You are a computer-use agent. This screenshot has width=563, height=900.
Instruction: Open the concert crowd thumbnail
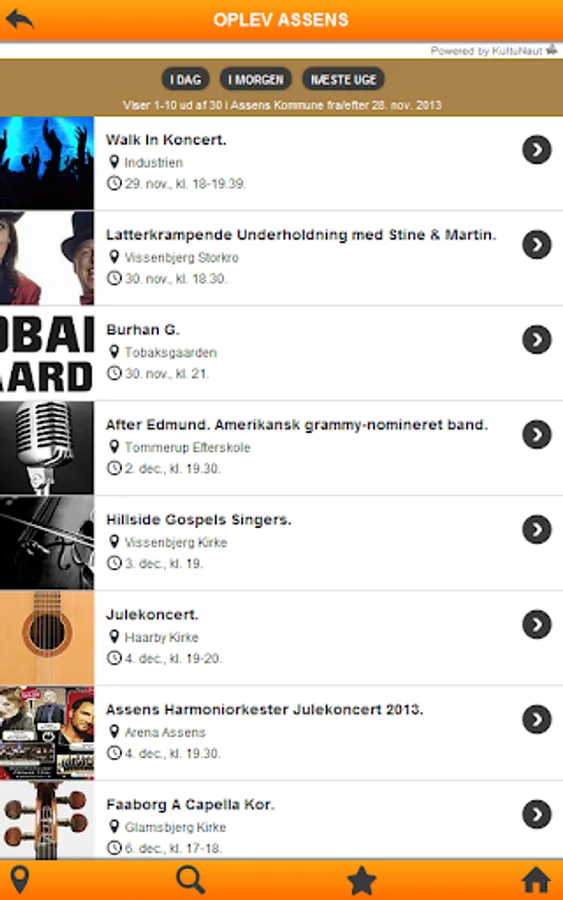(47, 163)
